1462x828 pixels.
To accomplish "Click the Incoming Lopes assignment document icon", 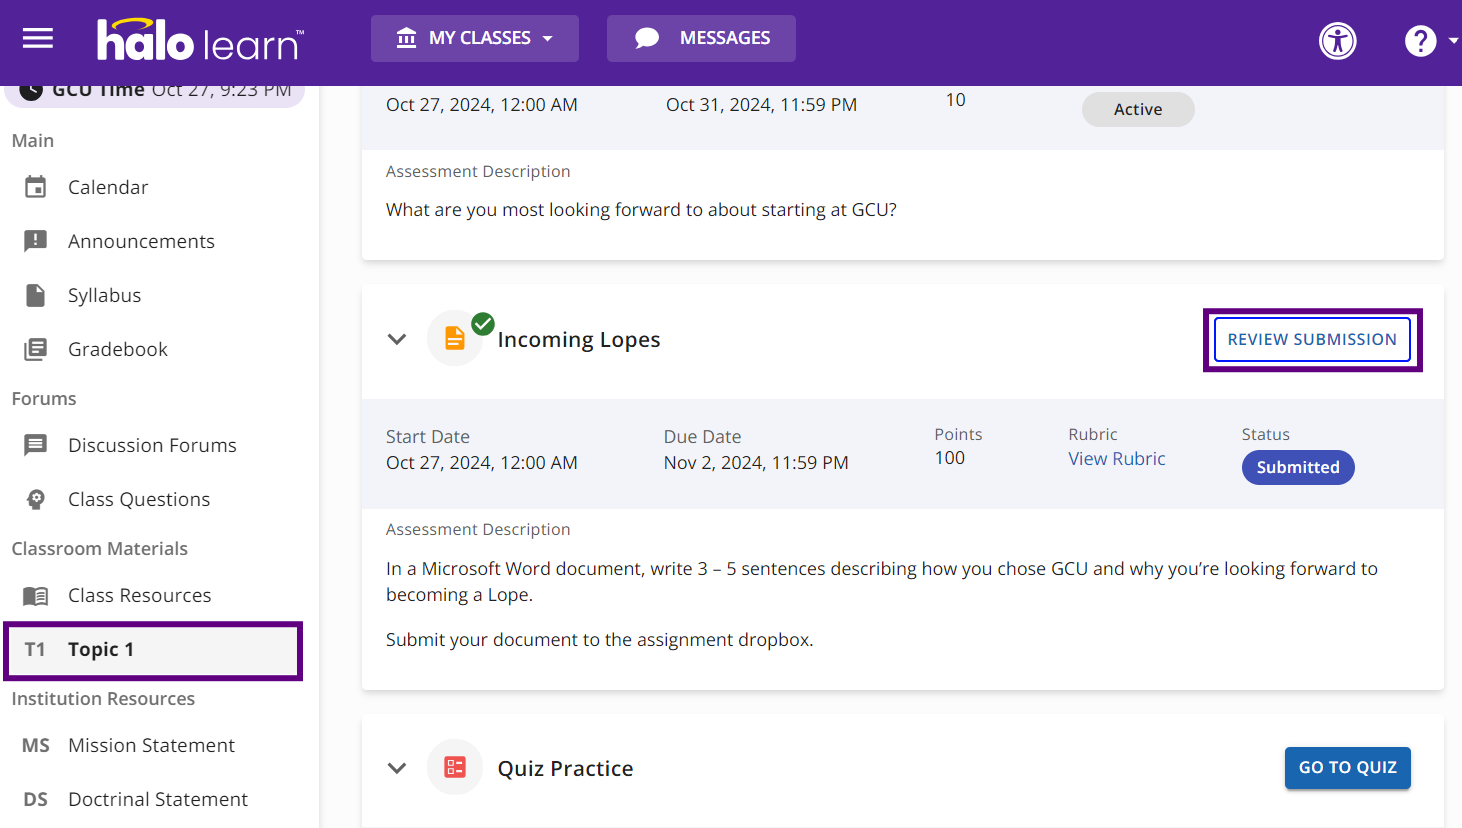I will pos(455,339).
